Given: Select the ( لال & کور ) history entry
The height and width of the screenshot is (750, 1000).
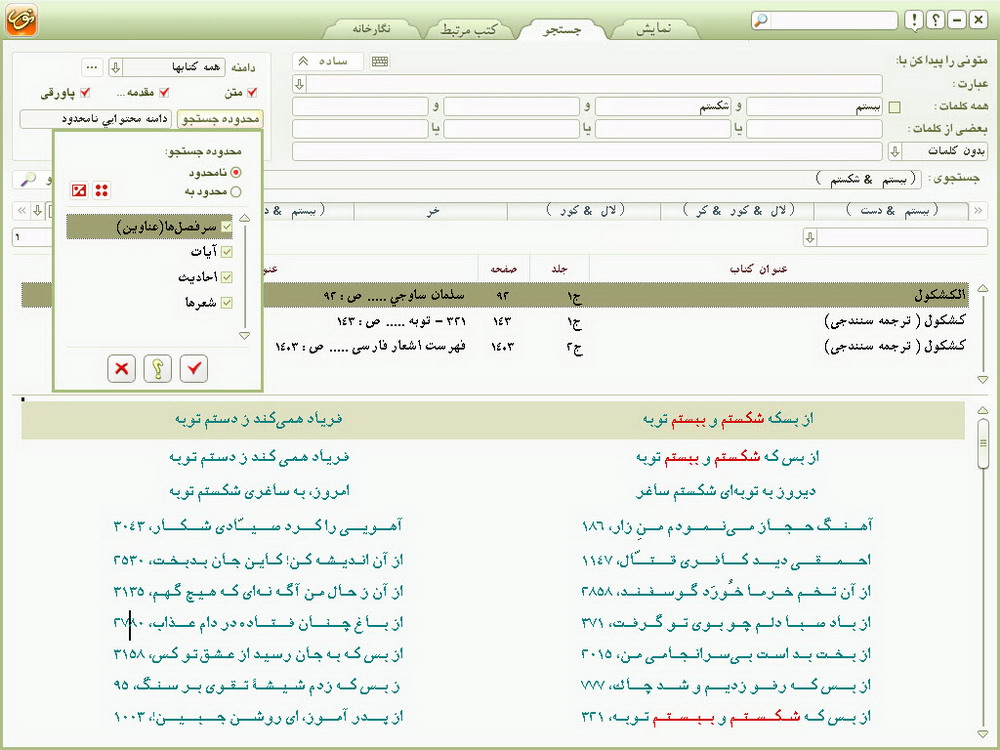Looking at the screenshot, I should click(584, 210).
